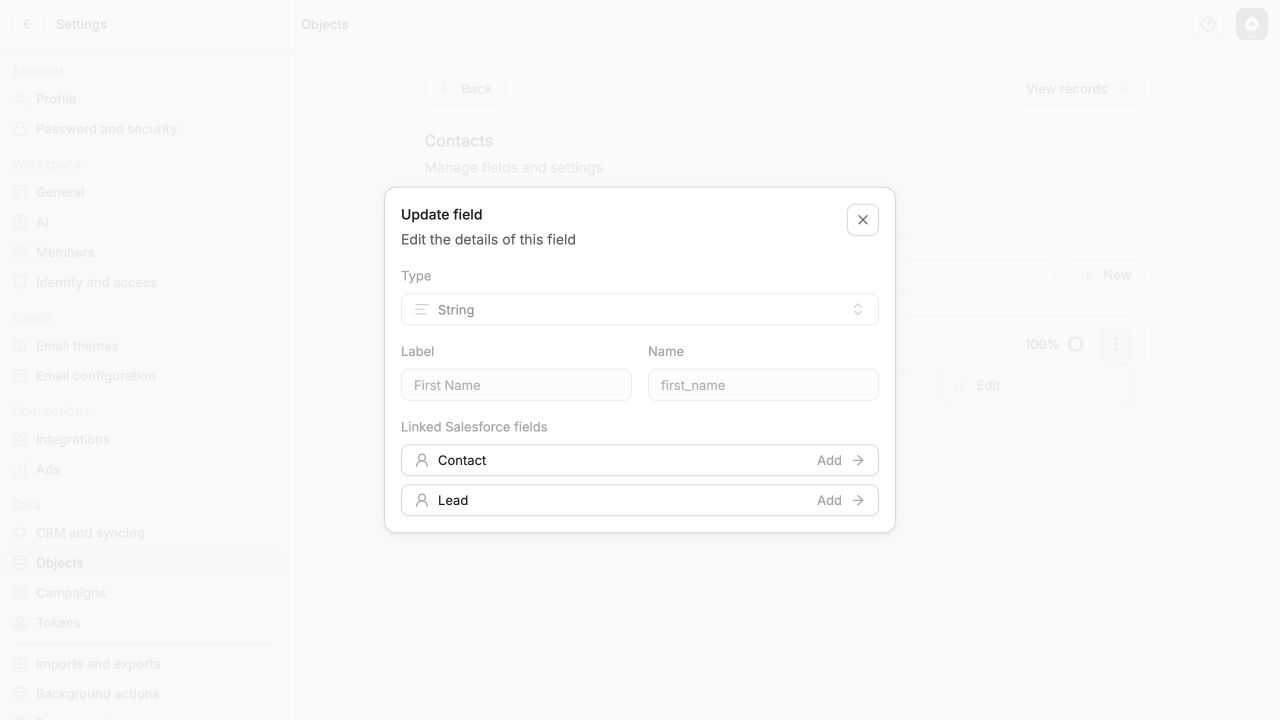The image size is (1280, 720).
Task: Click the Integrations grid icon
Action: point(20,439)
